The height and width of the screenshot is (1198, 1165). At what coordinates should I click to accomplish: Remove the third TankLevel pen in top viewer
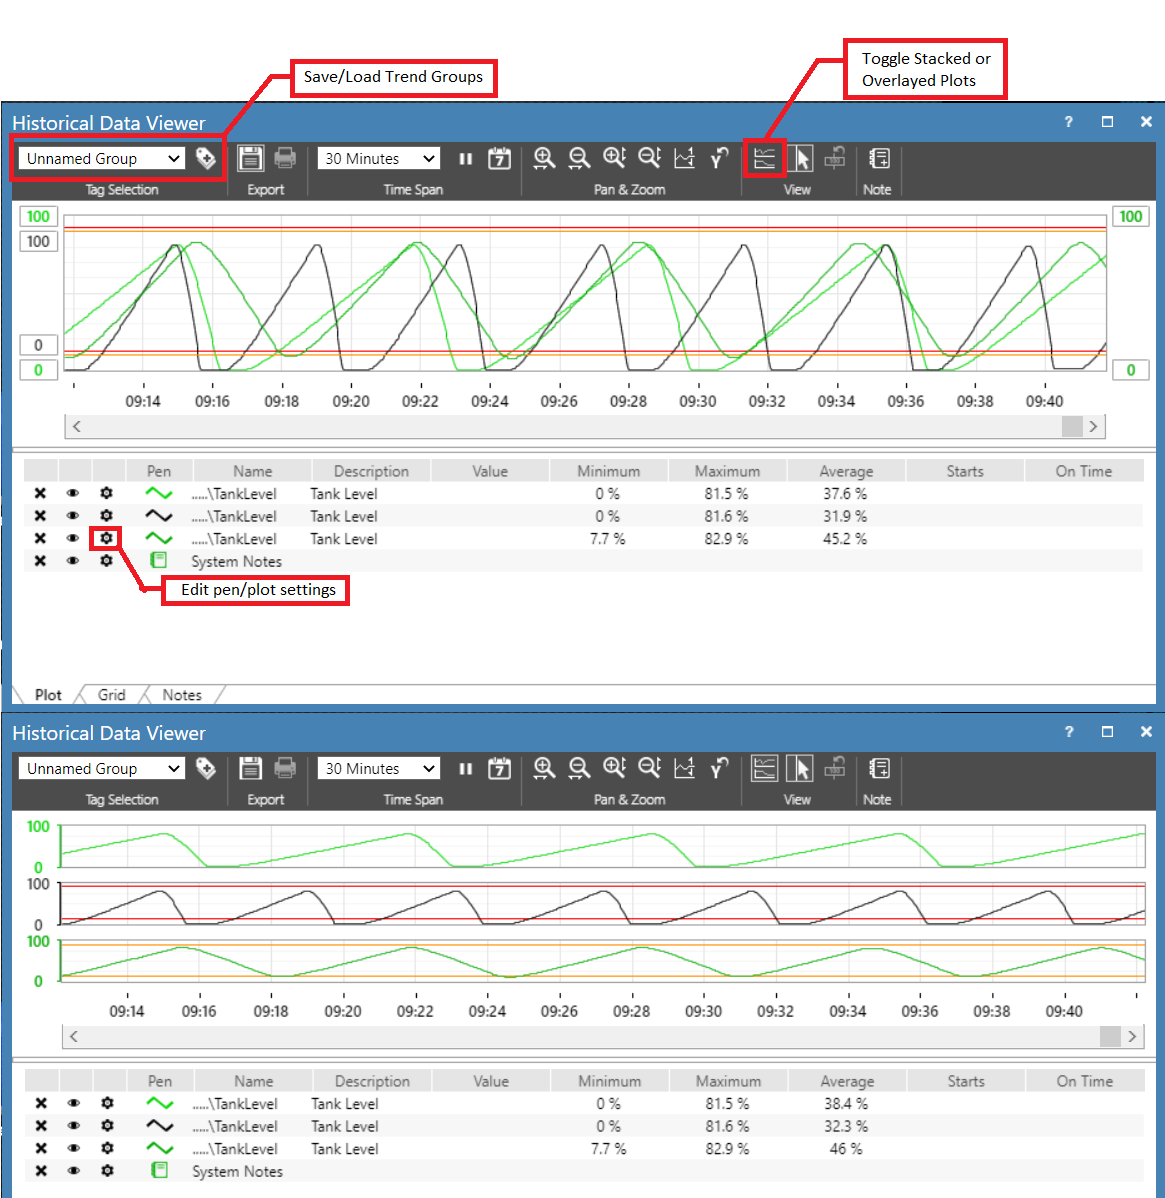(x=40, y=539)
